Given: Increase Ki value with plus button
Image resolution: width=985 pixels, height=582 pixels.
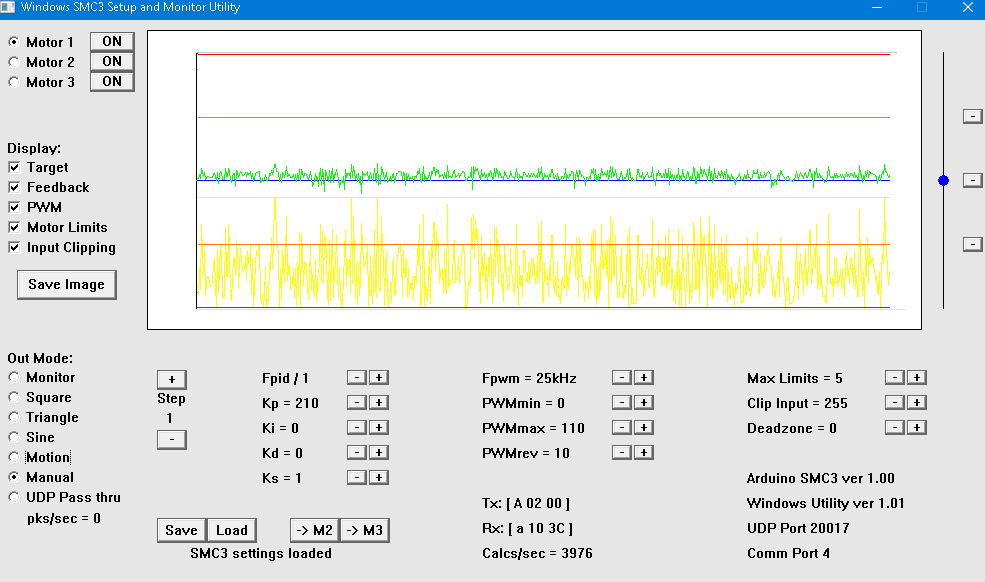Looking at the screenshot, I should coord(379,428).
